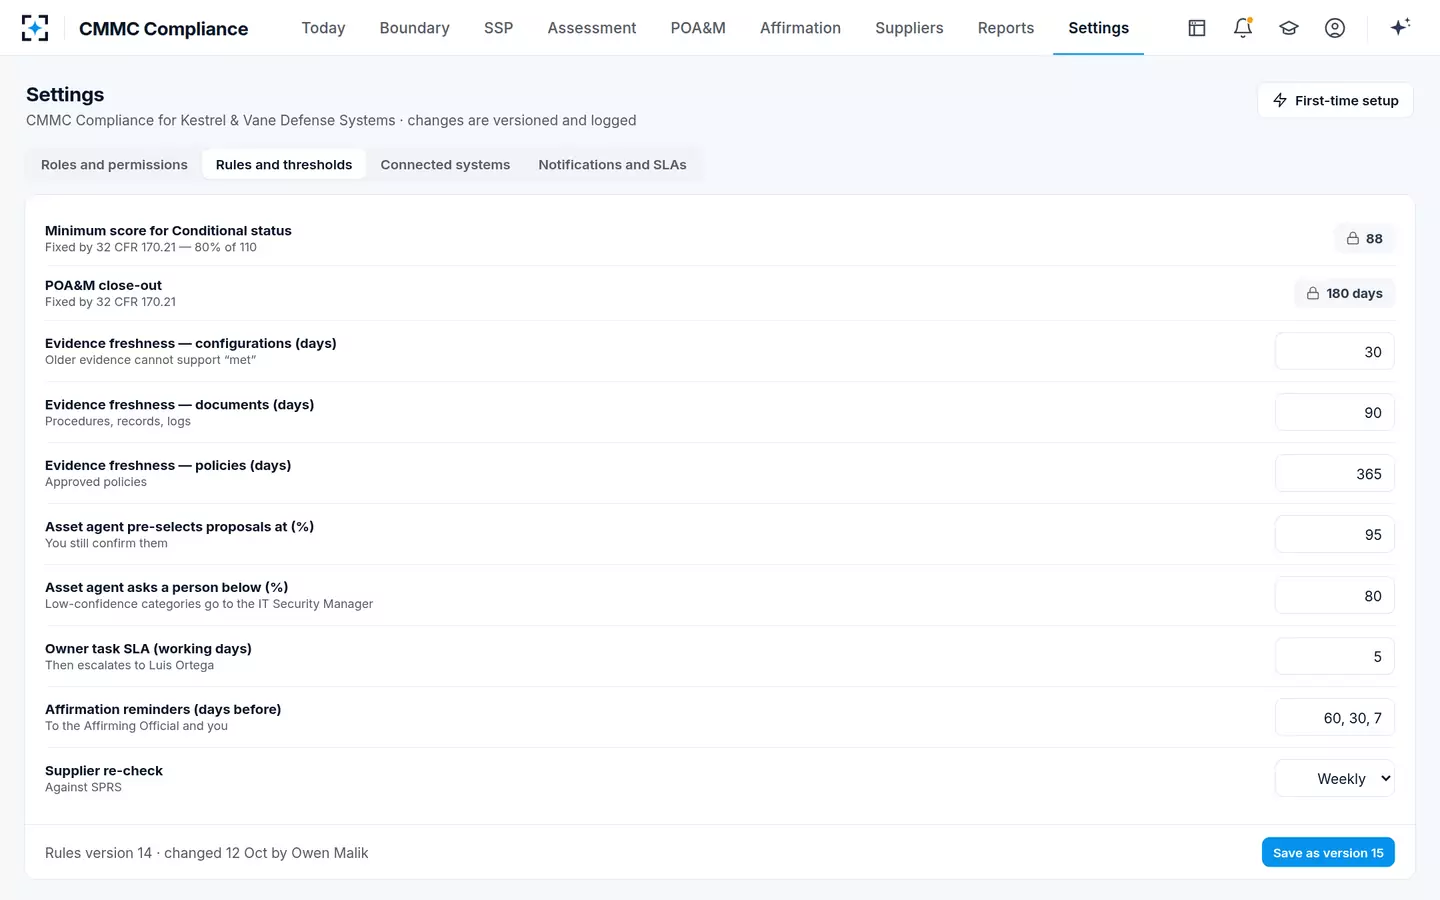Open the layout panel icon in header
Image resolution: width=1440 pixels, height=900 pixels.
point(1197,28)
